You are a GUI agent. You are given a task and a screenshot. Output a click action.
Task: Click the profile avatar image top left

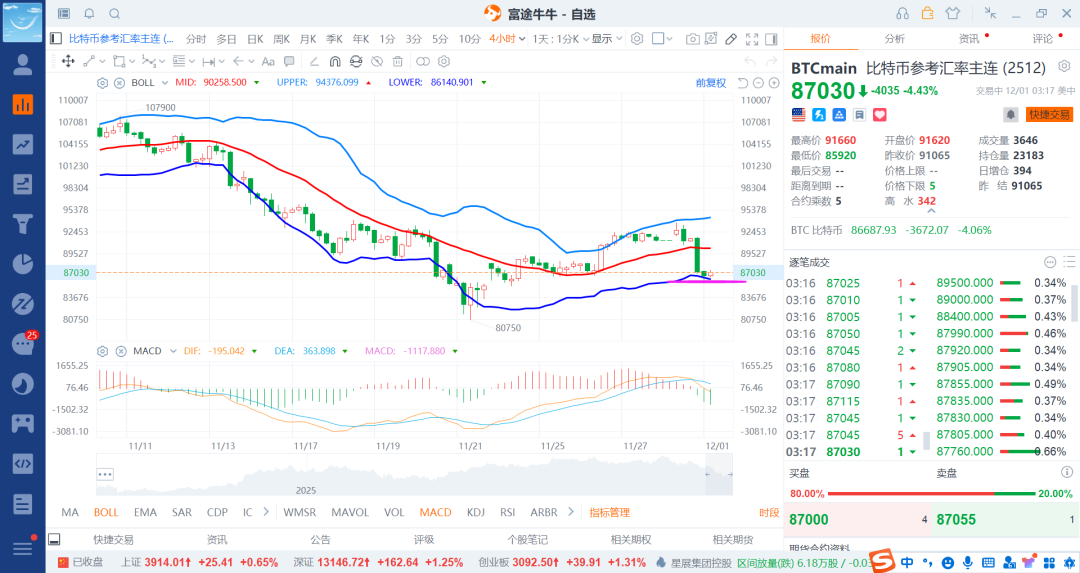(23, 21)
